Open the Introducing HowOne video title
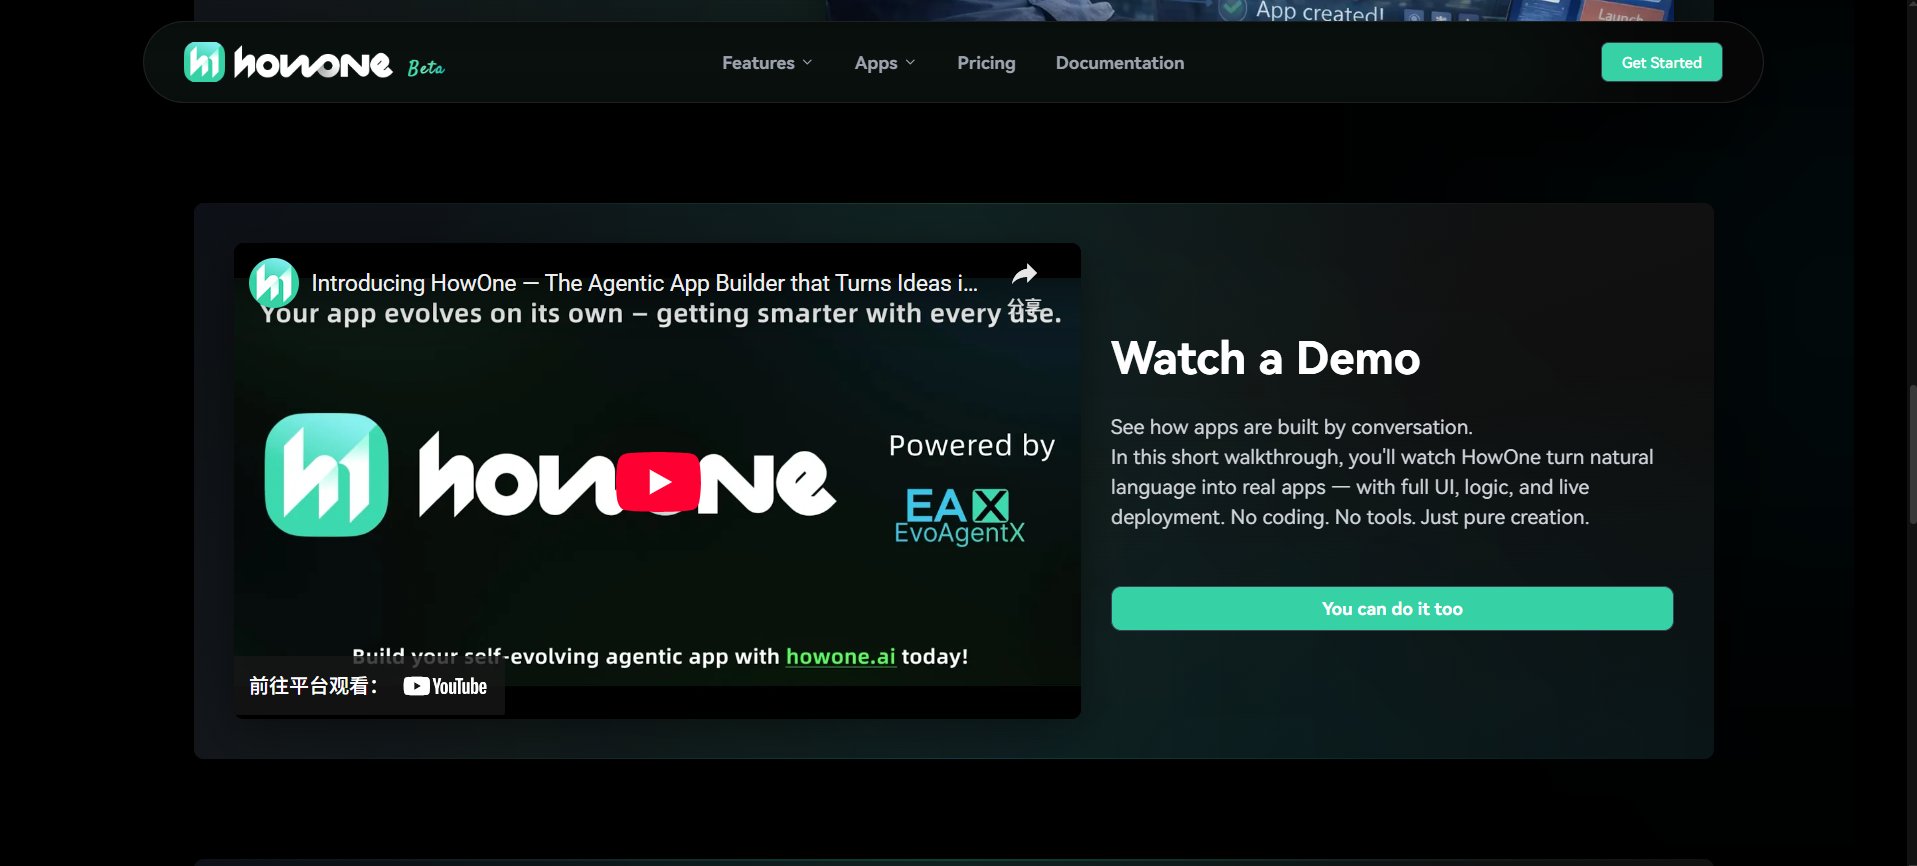This screenshot has height=866, width=1917. (644, 283)
